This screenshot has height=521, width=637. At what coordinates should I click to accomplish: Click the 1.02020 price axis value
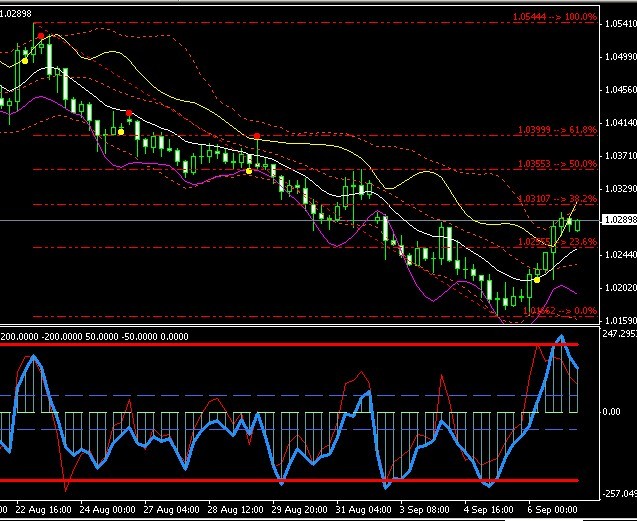[620, 288]
